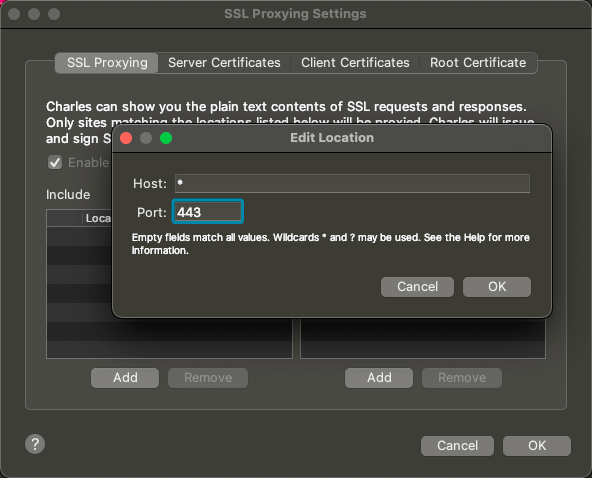This screenshot has width=592, height=478.
Task: Click the green zoom button of Edit Location
Action: [x=166, y=138]
